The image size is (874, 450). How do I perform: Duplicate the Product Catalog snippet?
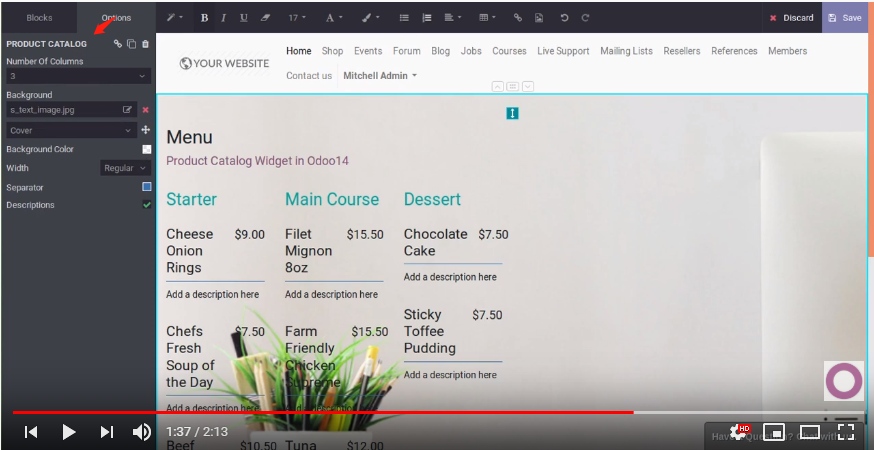(x=131, y=44)
